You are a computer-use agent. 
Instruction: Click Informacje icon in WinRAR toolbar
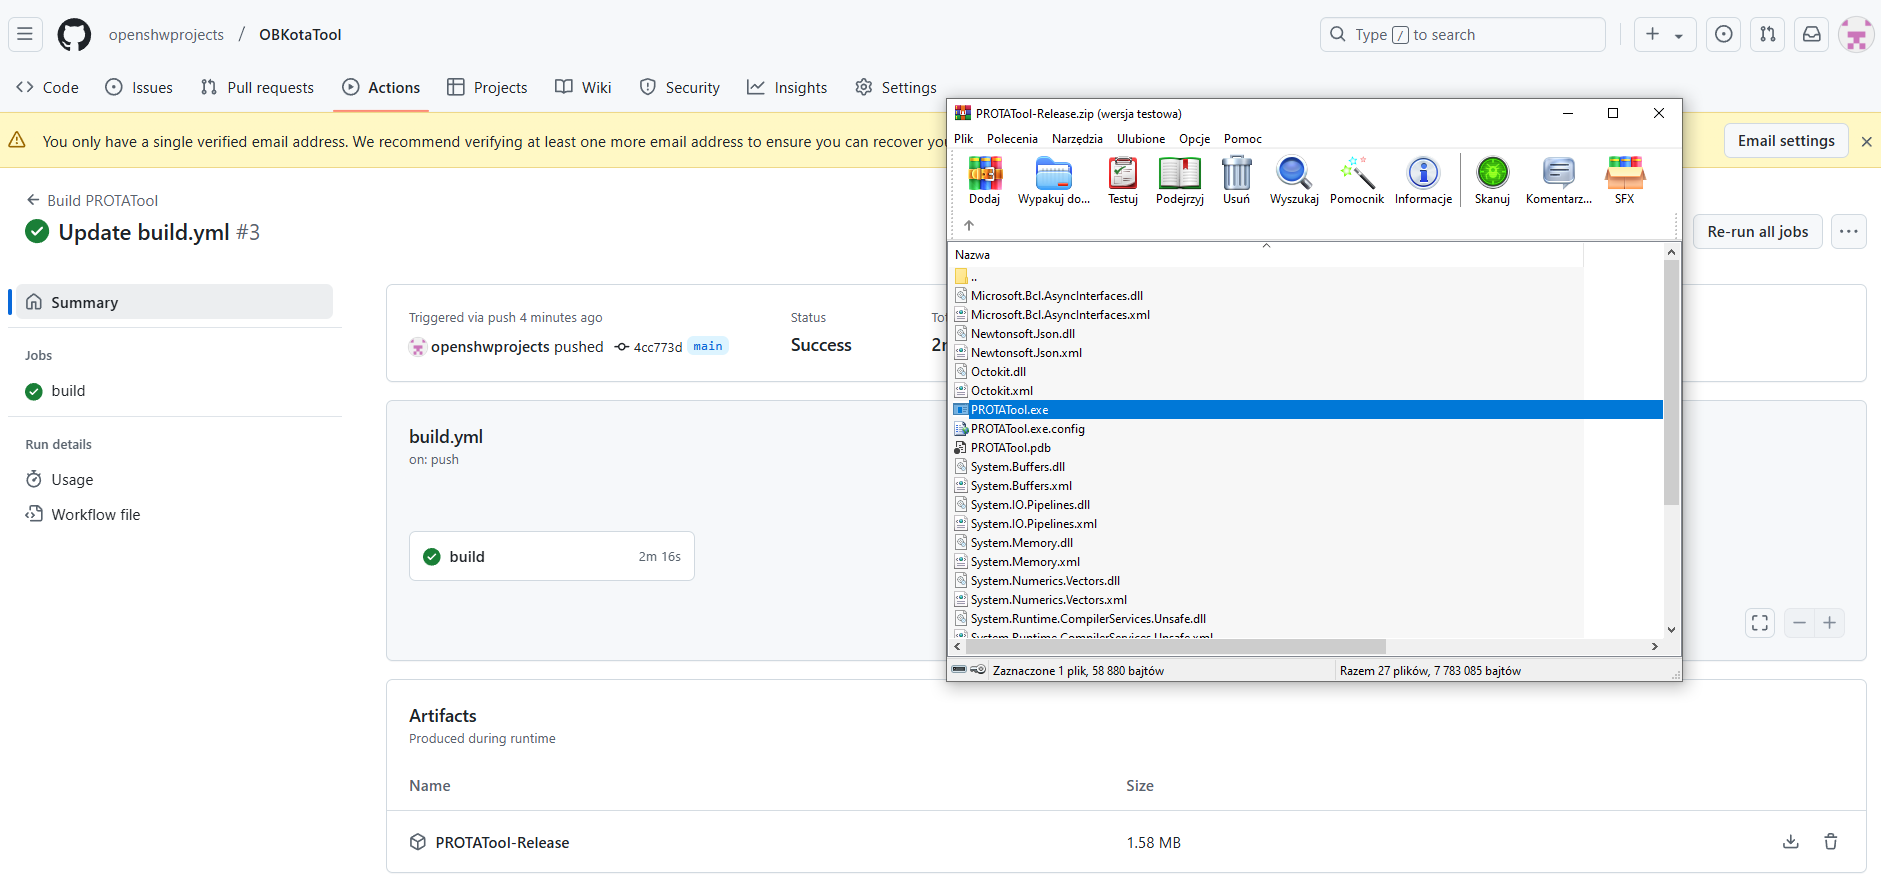point(1424,181)
